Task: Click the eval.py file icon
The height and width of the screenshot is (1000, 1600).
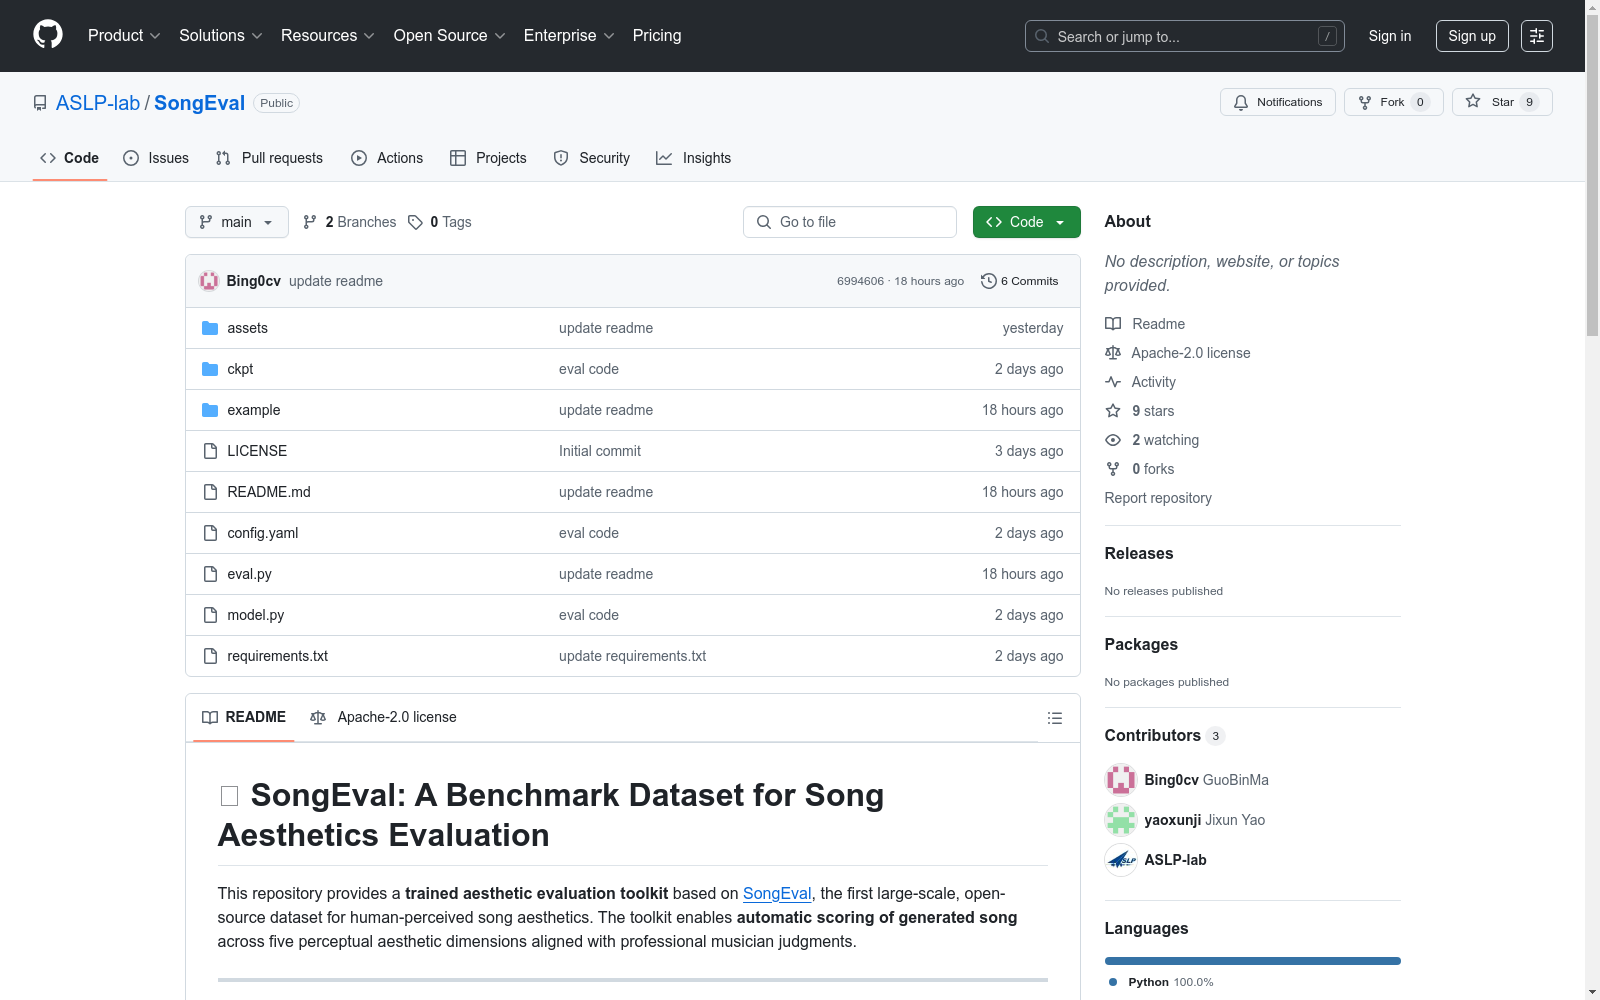Action: [210, 574]
